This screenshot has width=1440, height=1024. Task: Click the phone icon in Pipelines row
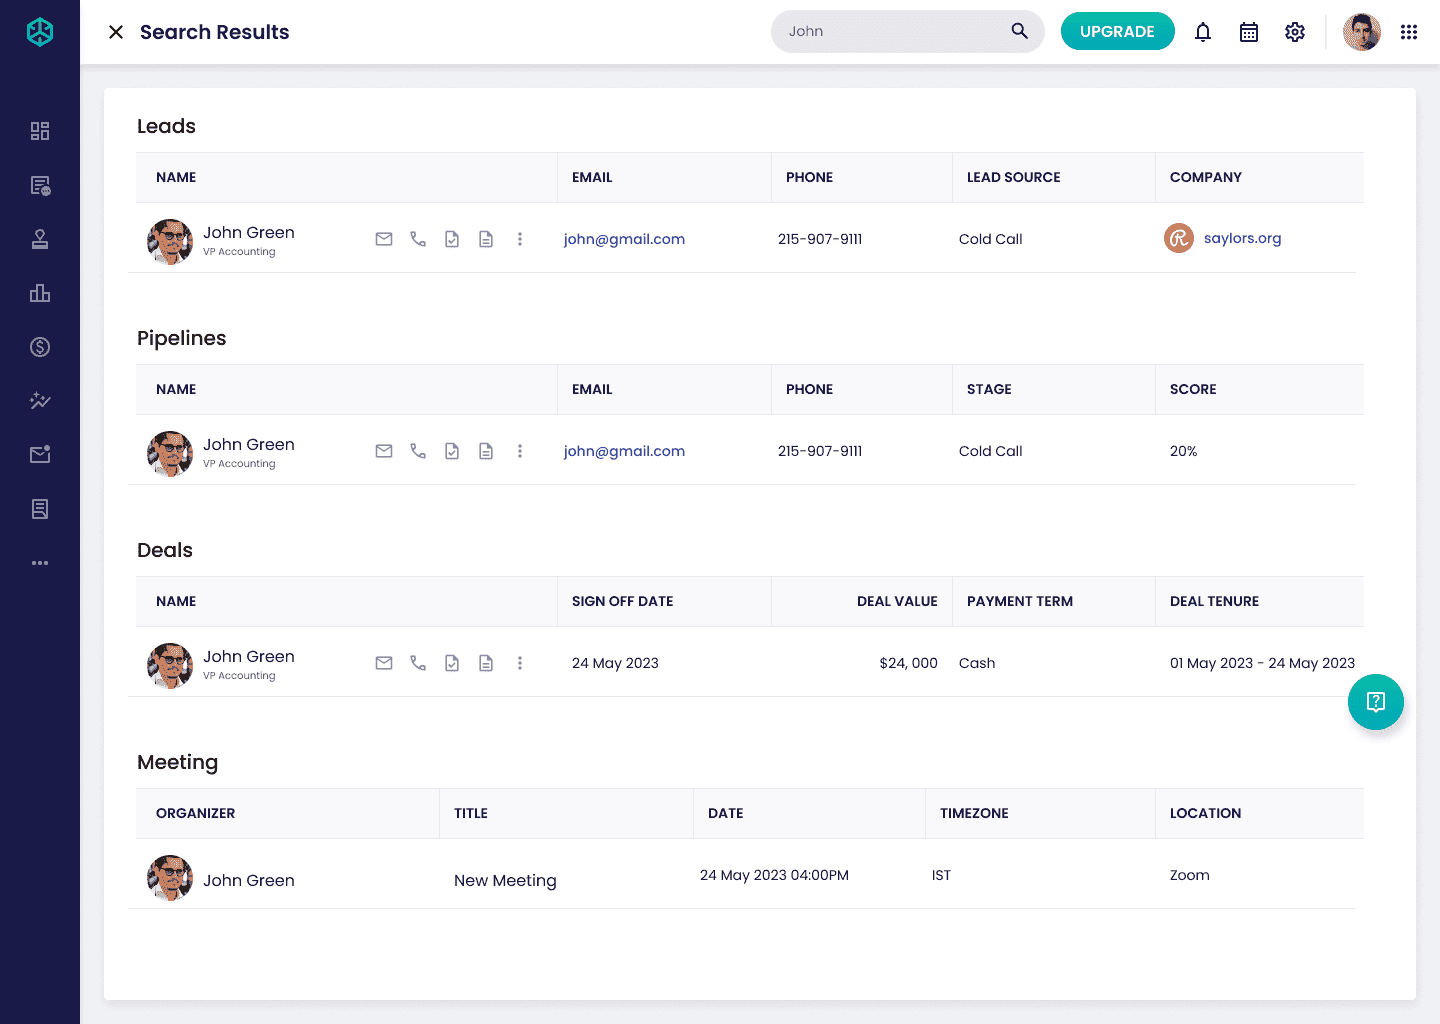[x=418, y=451]
